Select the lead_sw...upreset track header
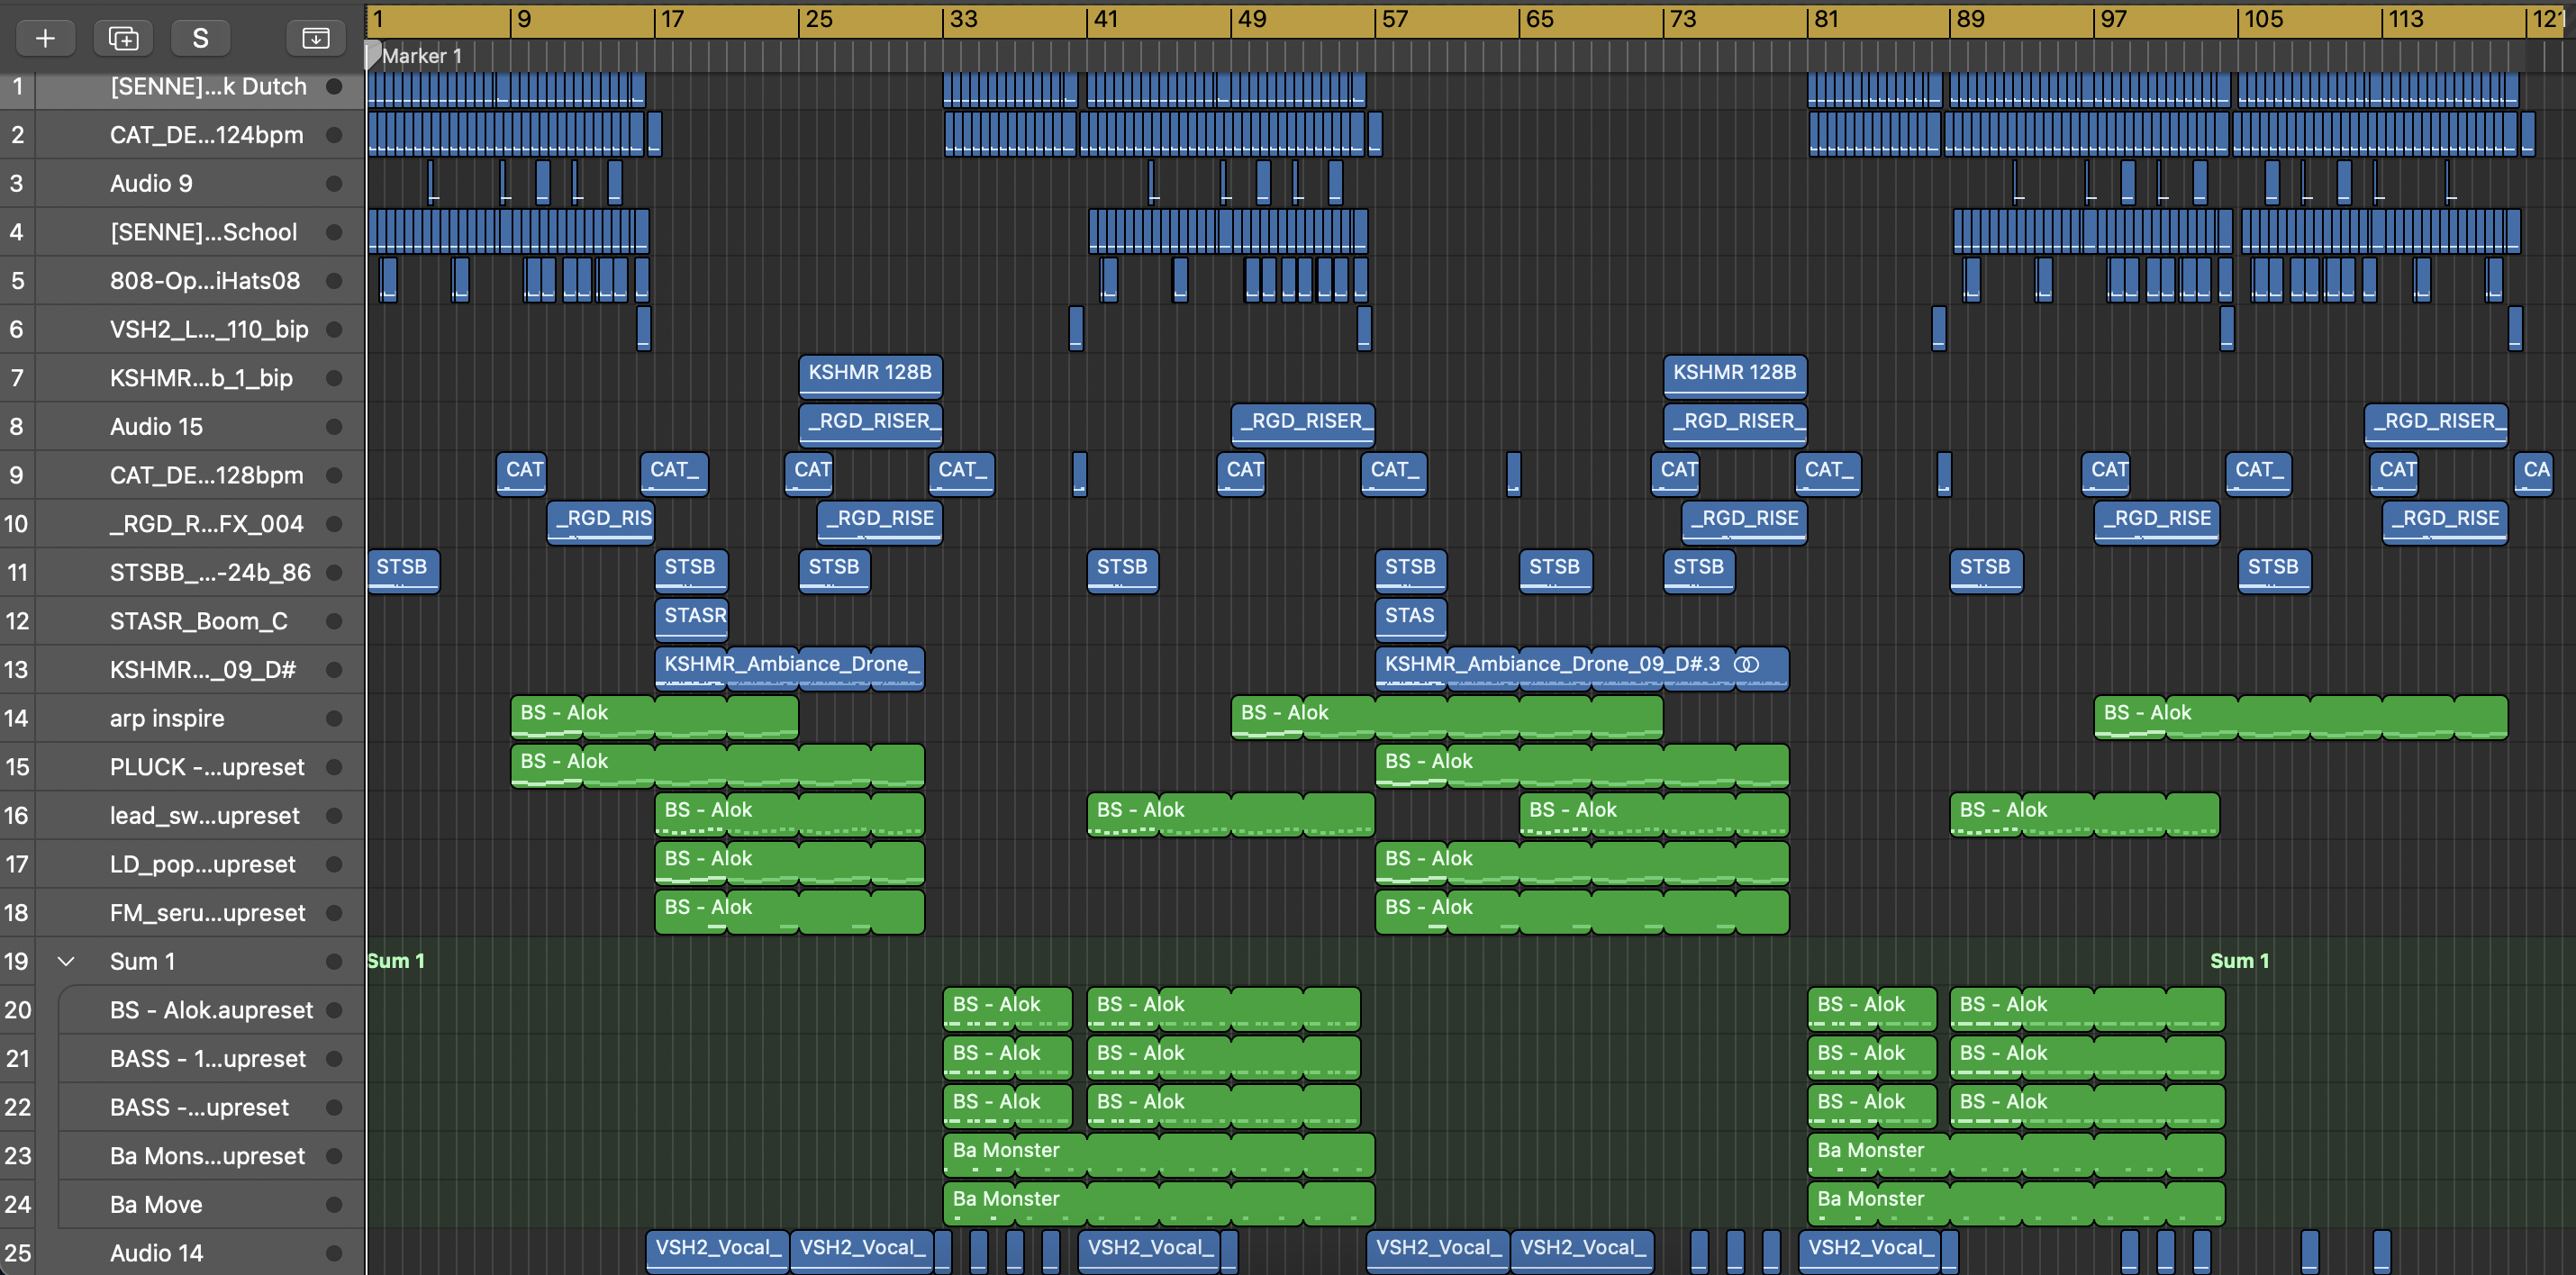Image resolution: width=2576 pixels, height=1275 pixels. 182,815
